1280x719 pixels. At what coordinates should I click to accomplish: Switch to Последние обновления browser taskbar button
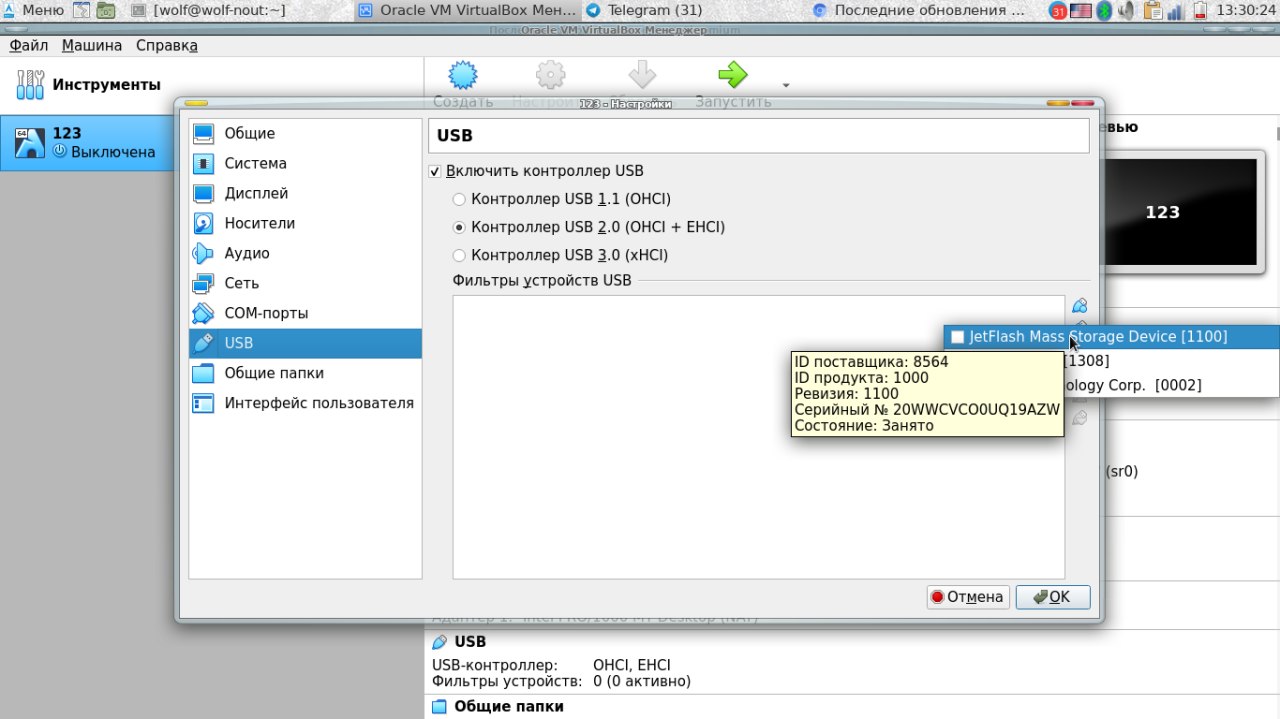tap(919, 11)
